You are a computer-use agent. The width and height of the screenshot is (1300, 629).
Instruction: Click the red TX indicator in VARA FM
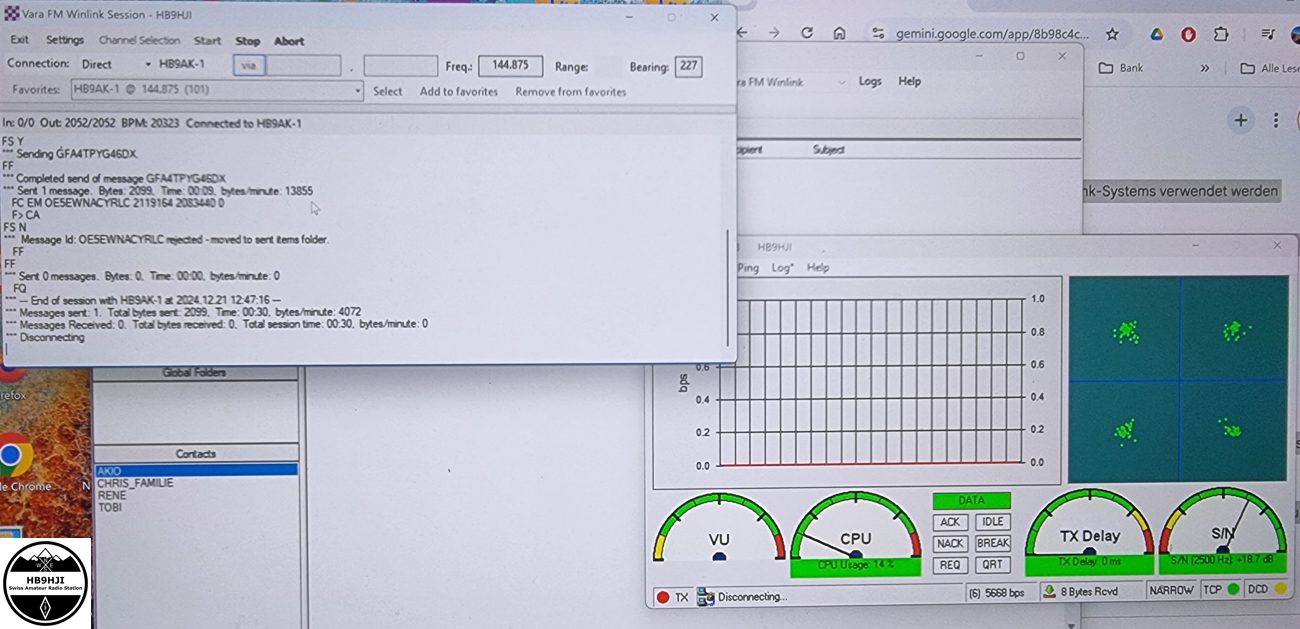pos(662,597)
